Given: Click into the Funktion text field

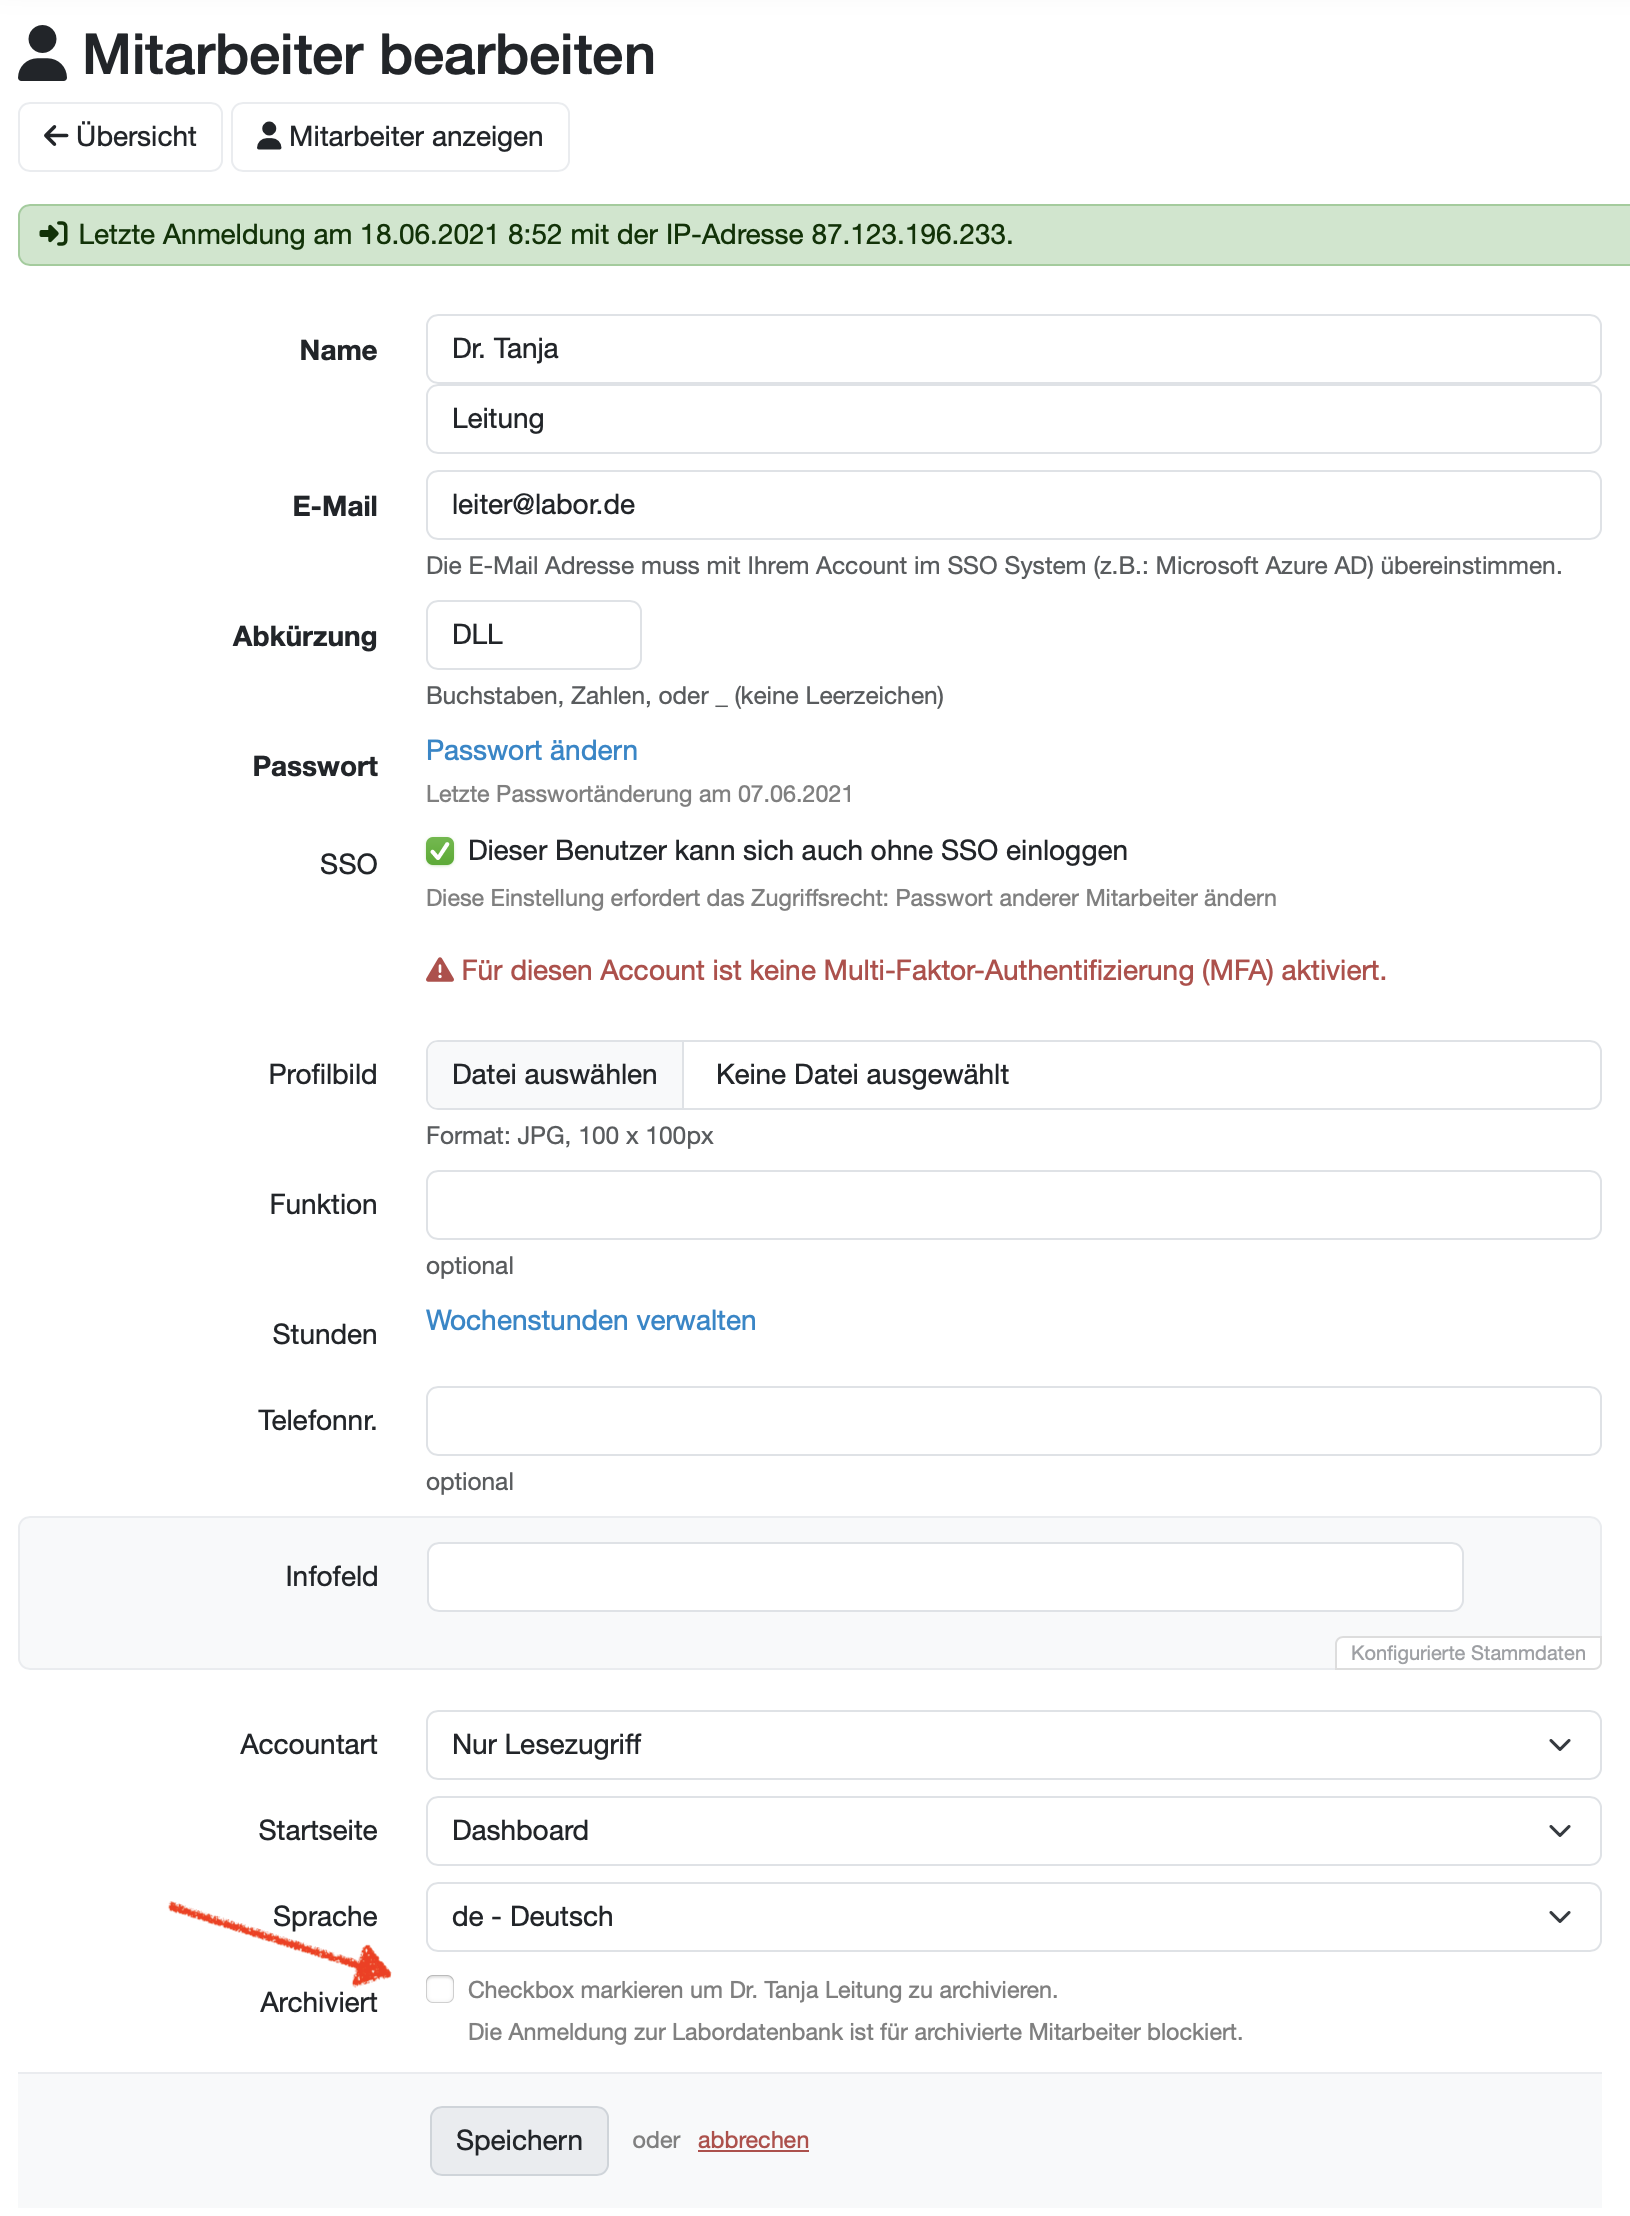Looking at the screenshot, I should tap(1012, 1205).
